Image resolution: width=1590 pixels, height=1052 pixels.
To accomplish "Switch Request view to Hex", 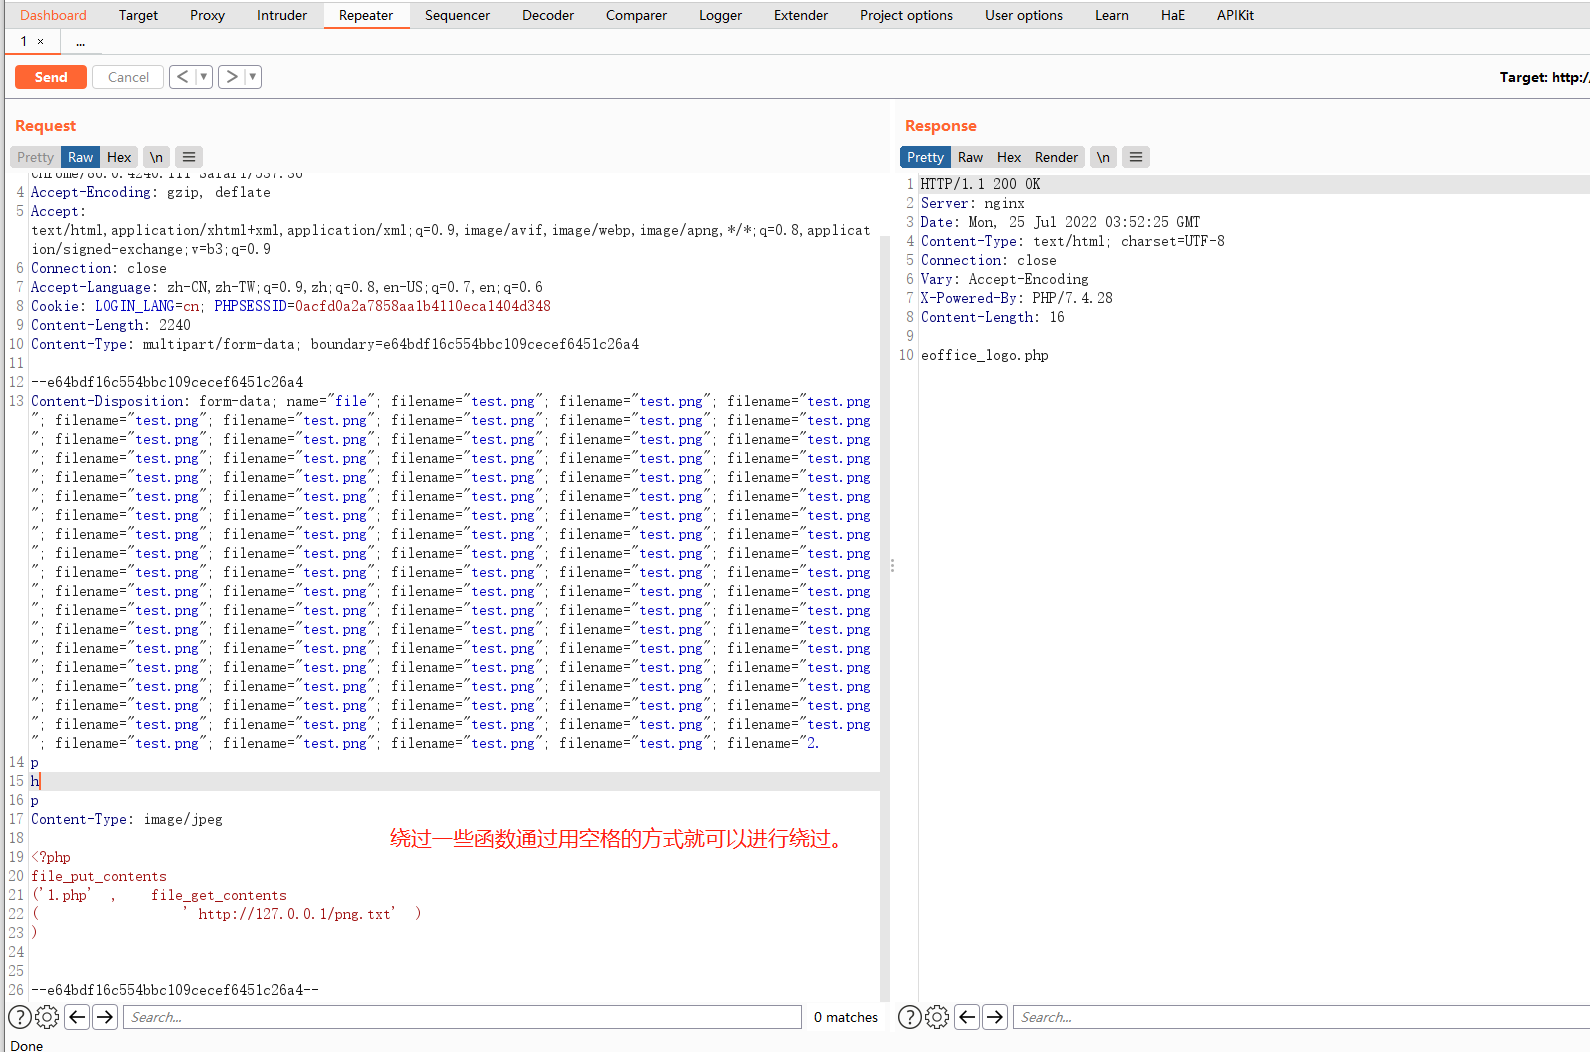I will 119,157.
